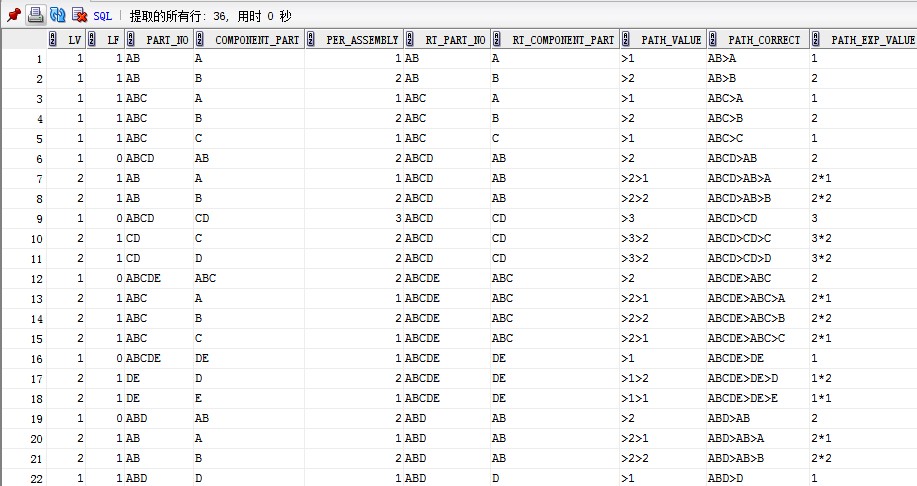The height and width of the screenshot is (486, 917).
Task: Click the printer icon in toolbar
Action: tap(36, 15)
